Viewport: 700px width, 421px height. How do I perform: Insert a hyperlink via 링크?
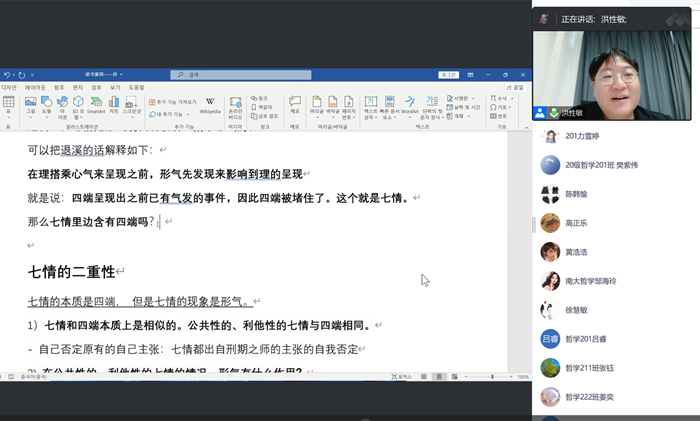pyautogui.click(x=259, y=98)
